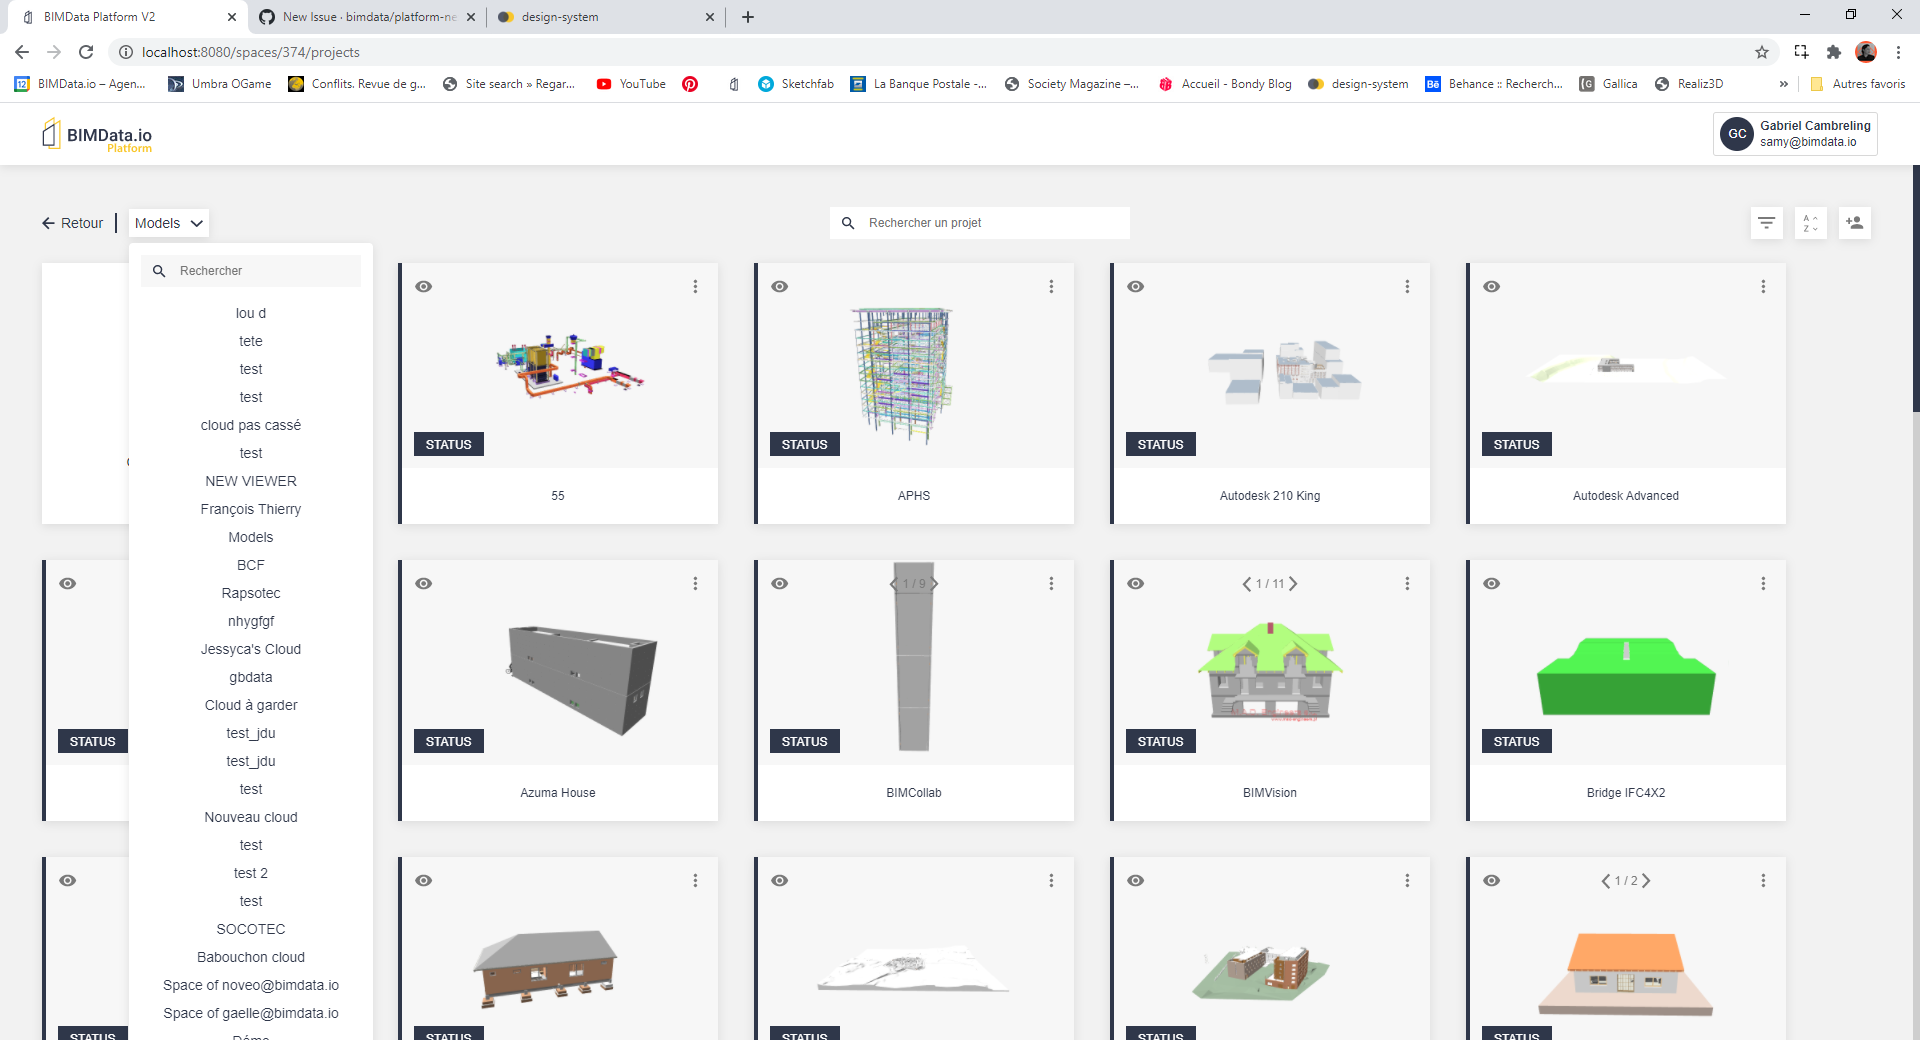
Task: Toggle visibility eye on the BIMVision card
Action: coord(1135,583)
